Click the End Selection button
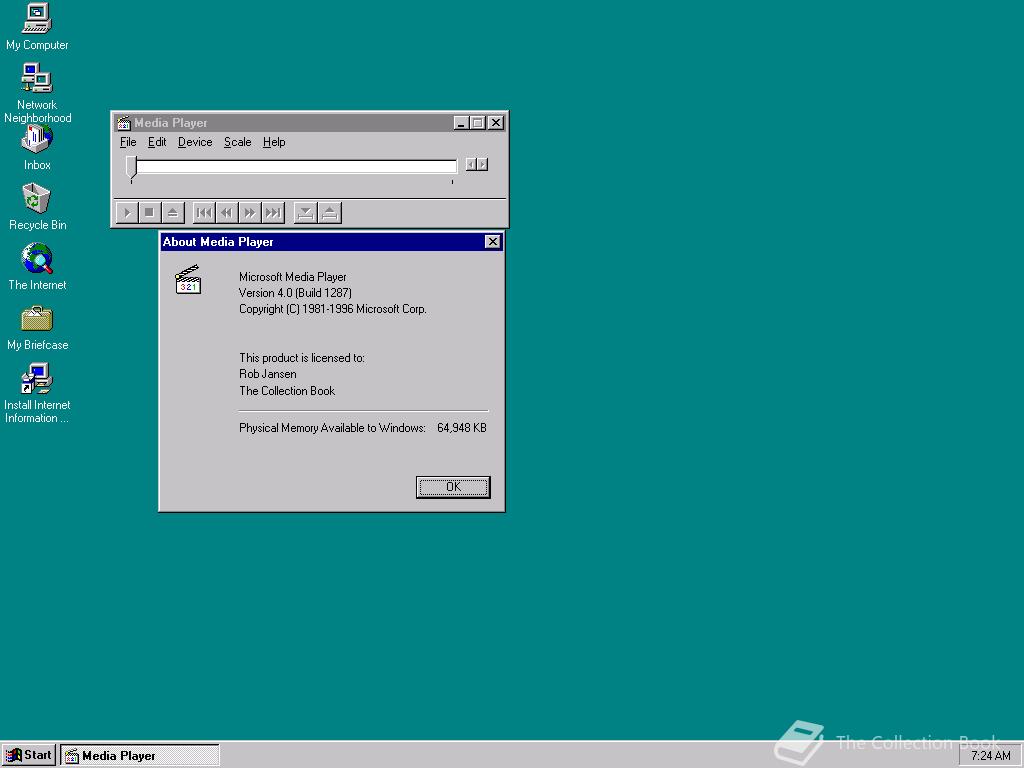 pyautogui.click(x=330, y=213)
